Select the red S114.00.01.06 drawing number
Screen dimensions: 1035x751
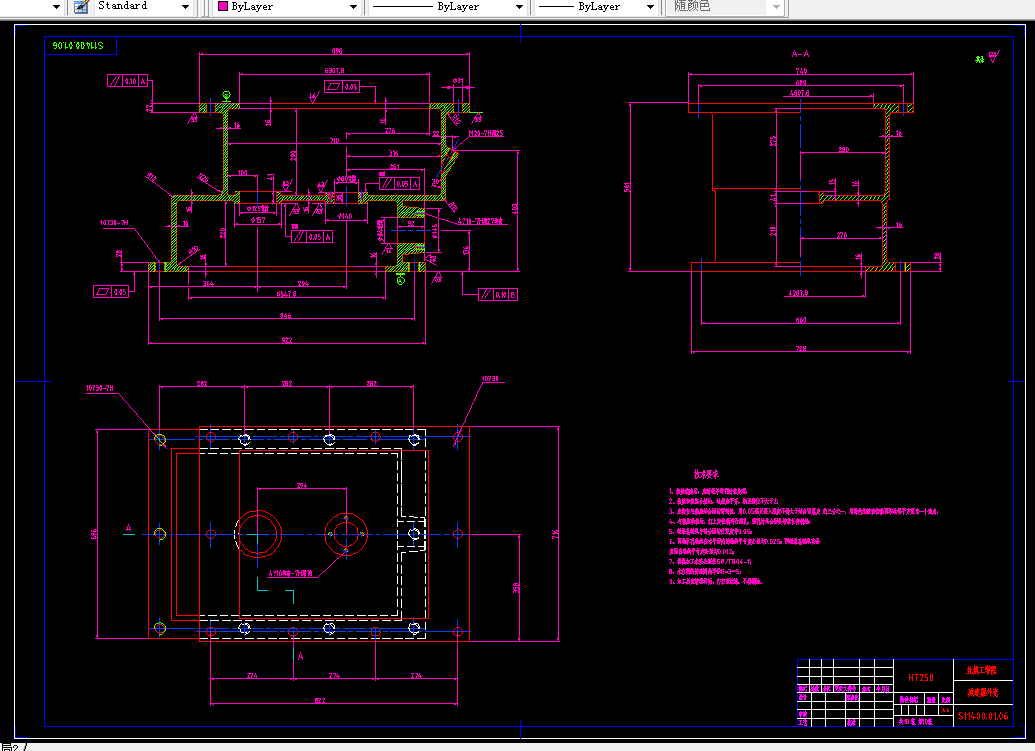(983, 716)
